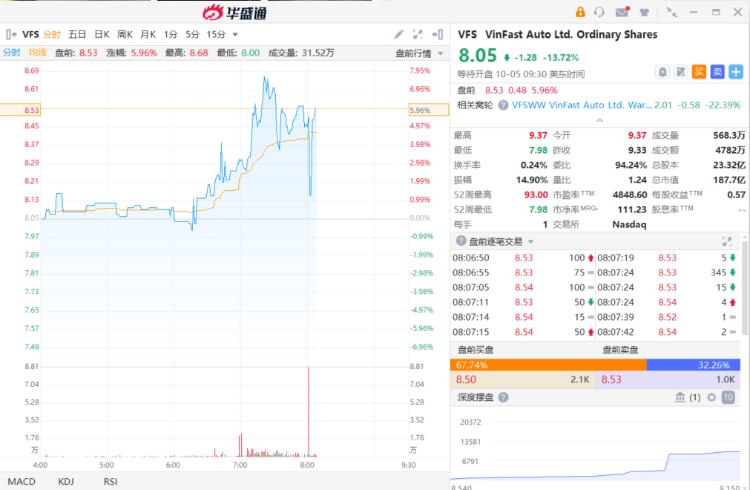
Task: Switch to the 五日 chart tab
Action: pyautogui.click(x=77, y=34)
